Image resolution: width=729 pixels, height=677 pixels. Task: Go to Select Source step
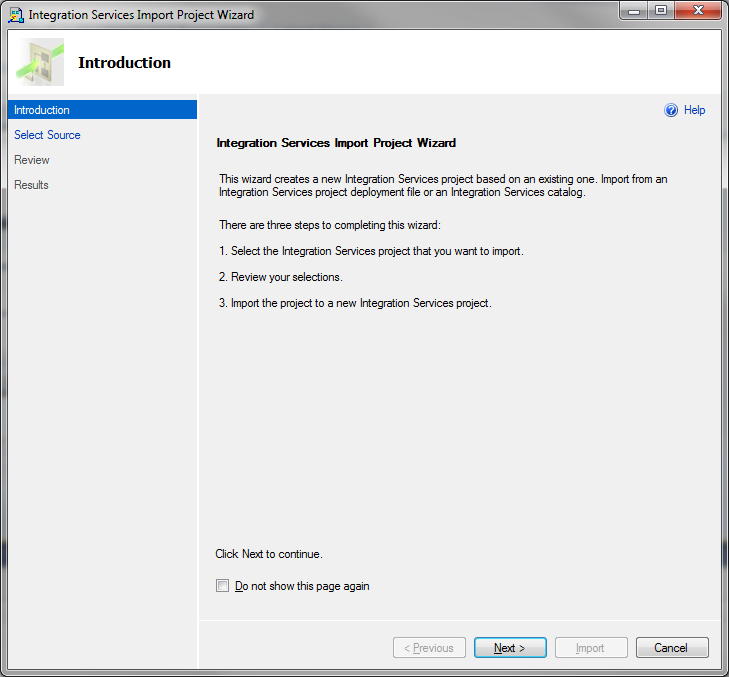coord(47,135)
